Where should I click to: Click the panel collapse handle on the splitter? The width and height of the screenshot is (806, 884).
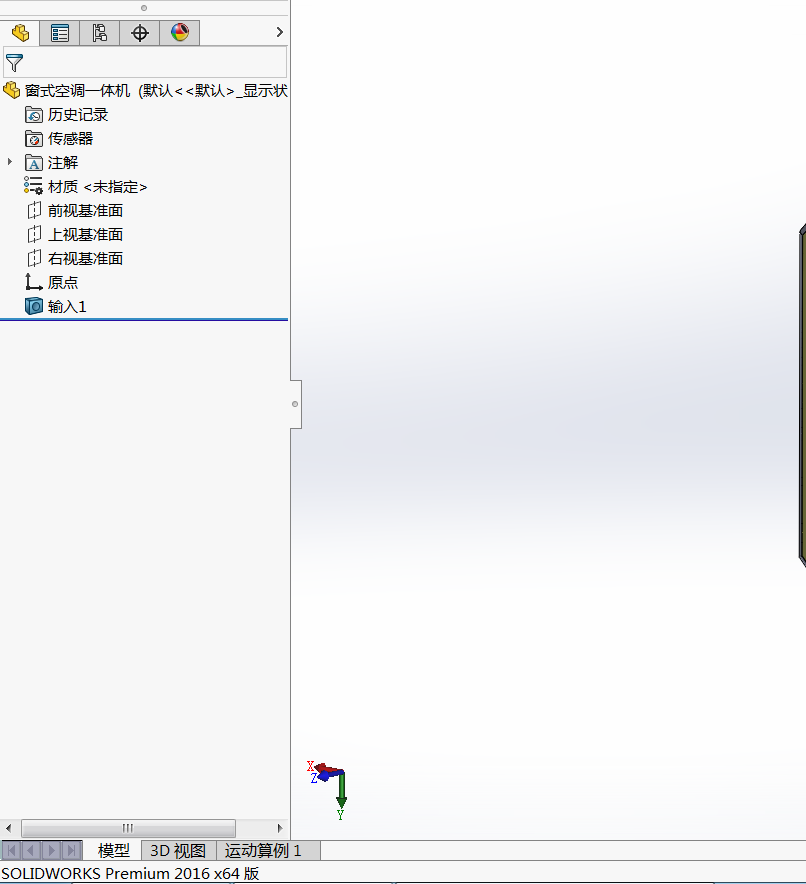[295, 404]
